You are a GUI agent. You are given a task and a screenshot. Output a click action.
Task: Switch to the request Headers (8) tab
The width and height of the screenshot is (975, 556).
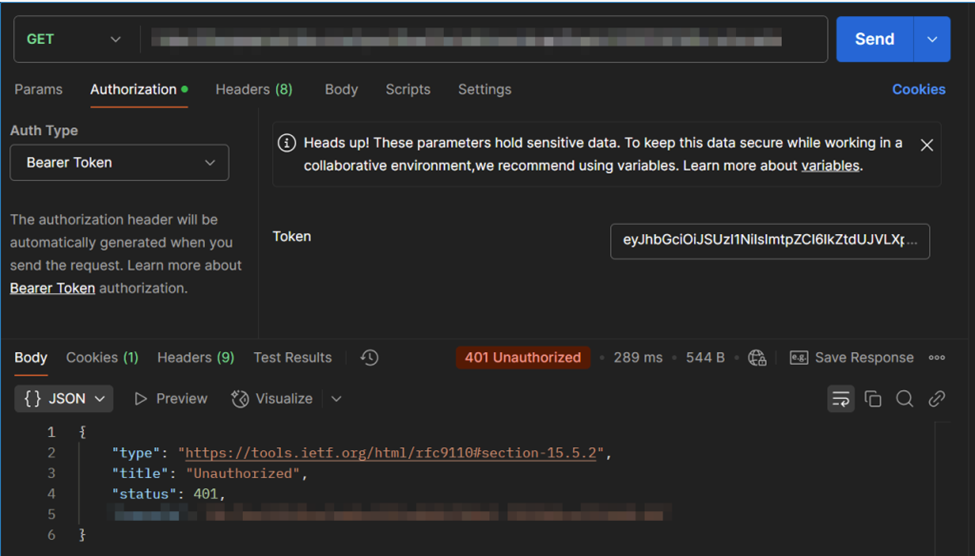pyautogui.click(x=254, y=89)
